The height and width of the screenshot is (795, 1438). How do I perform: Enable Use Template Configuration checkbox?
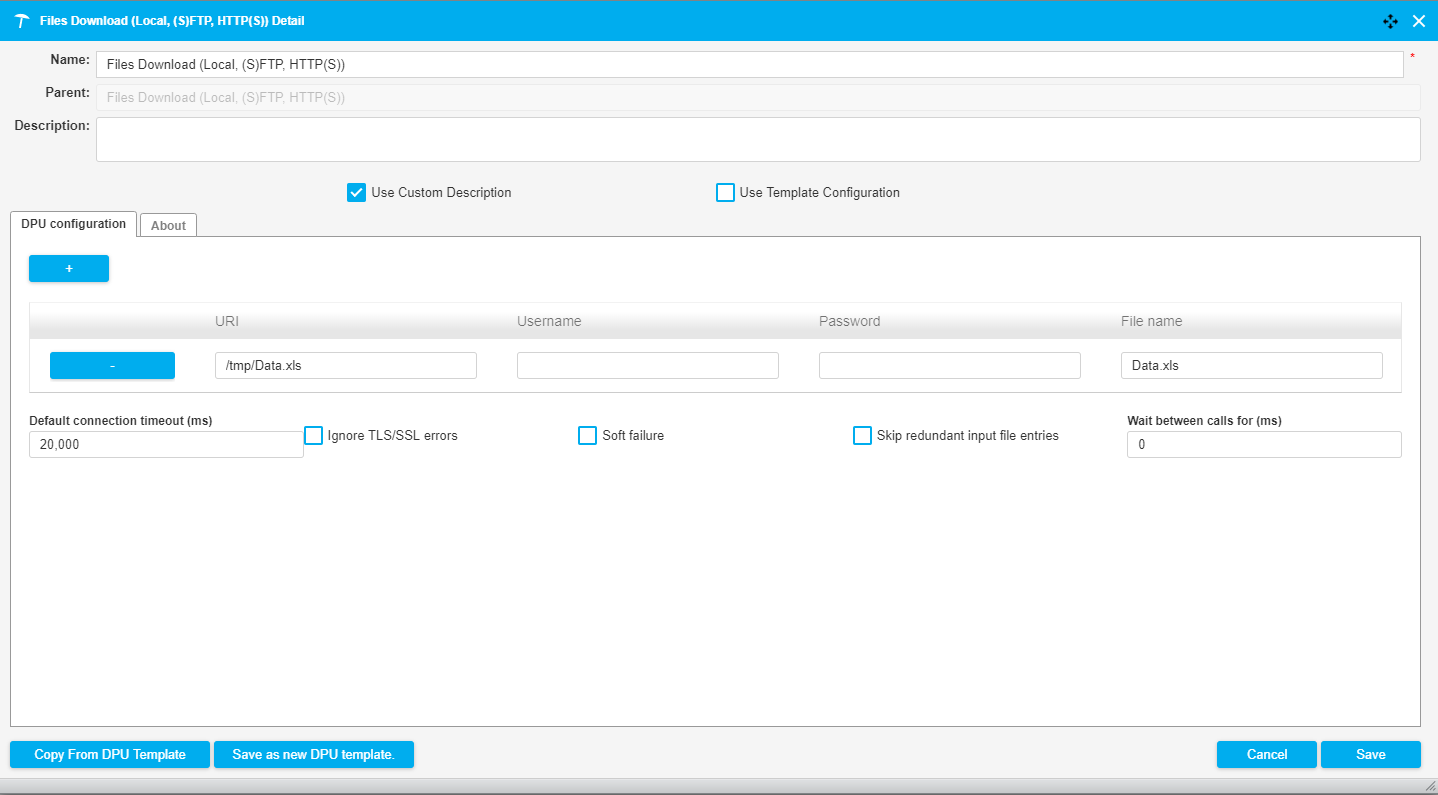[725, 193]
